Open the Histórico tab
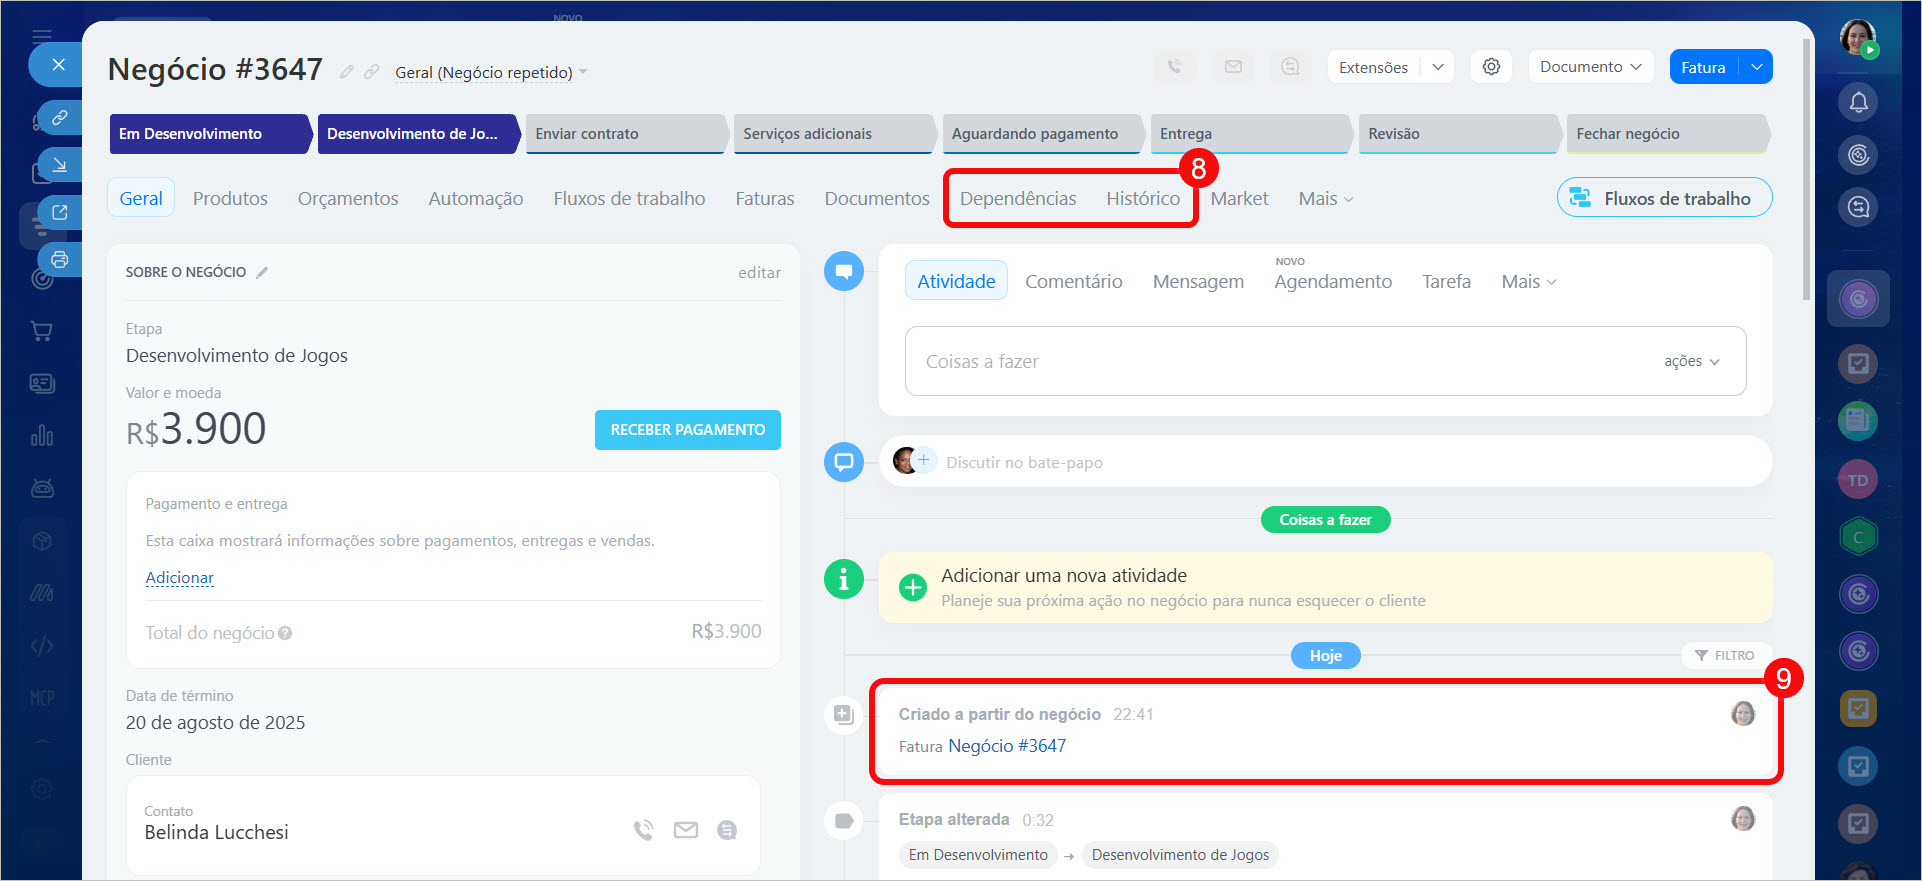This screenshot has height=881, width=1922. click(1142, 198)
